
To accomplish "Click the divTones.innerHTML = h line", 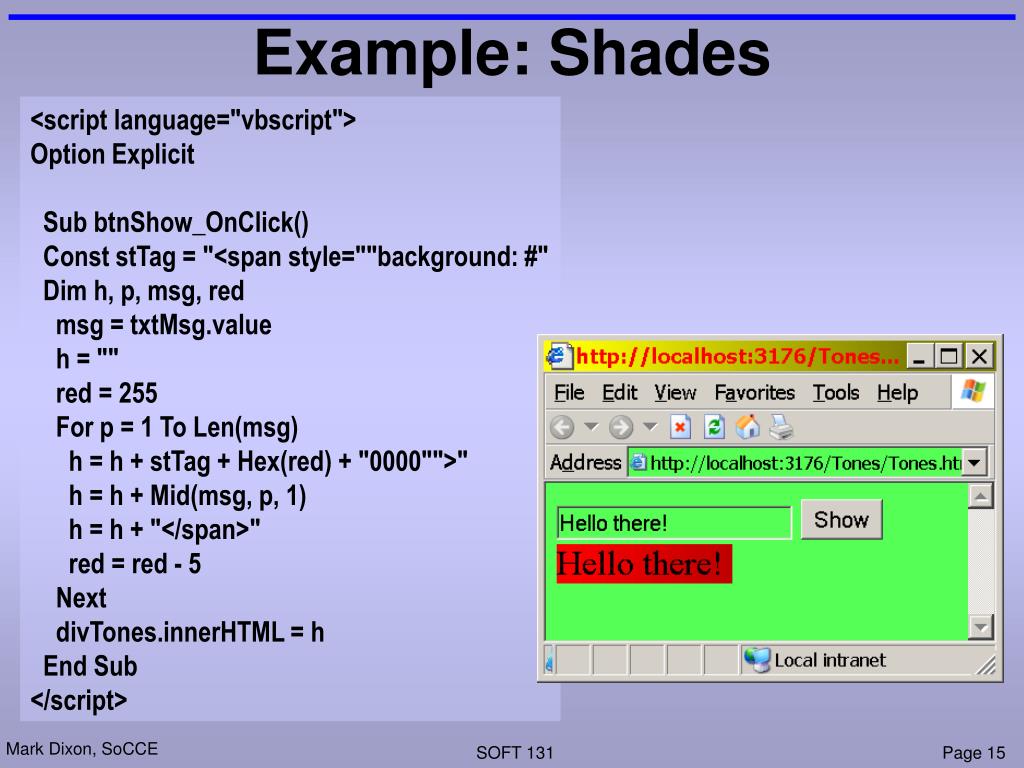I will click(190, 632).
